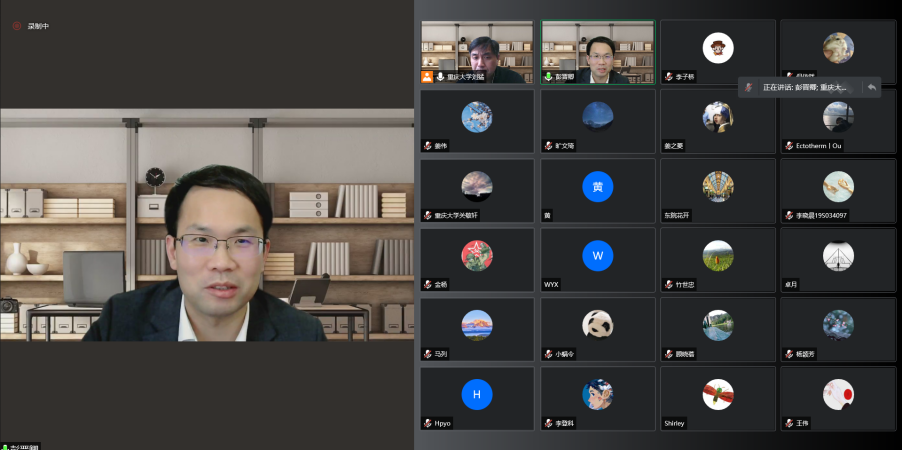902x450 pixels.
Task: Click the blue W avatar of WYX
Action: (598, 255)
